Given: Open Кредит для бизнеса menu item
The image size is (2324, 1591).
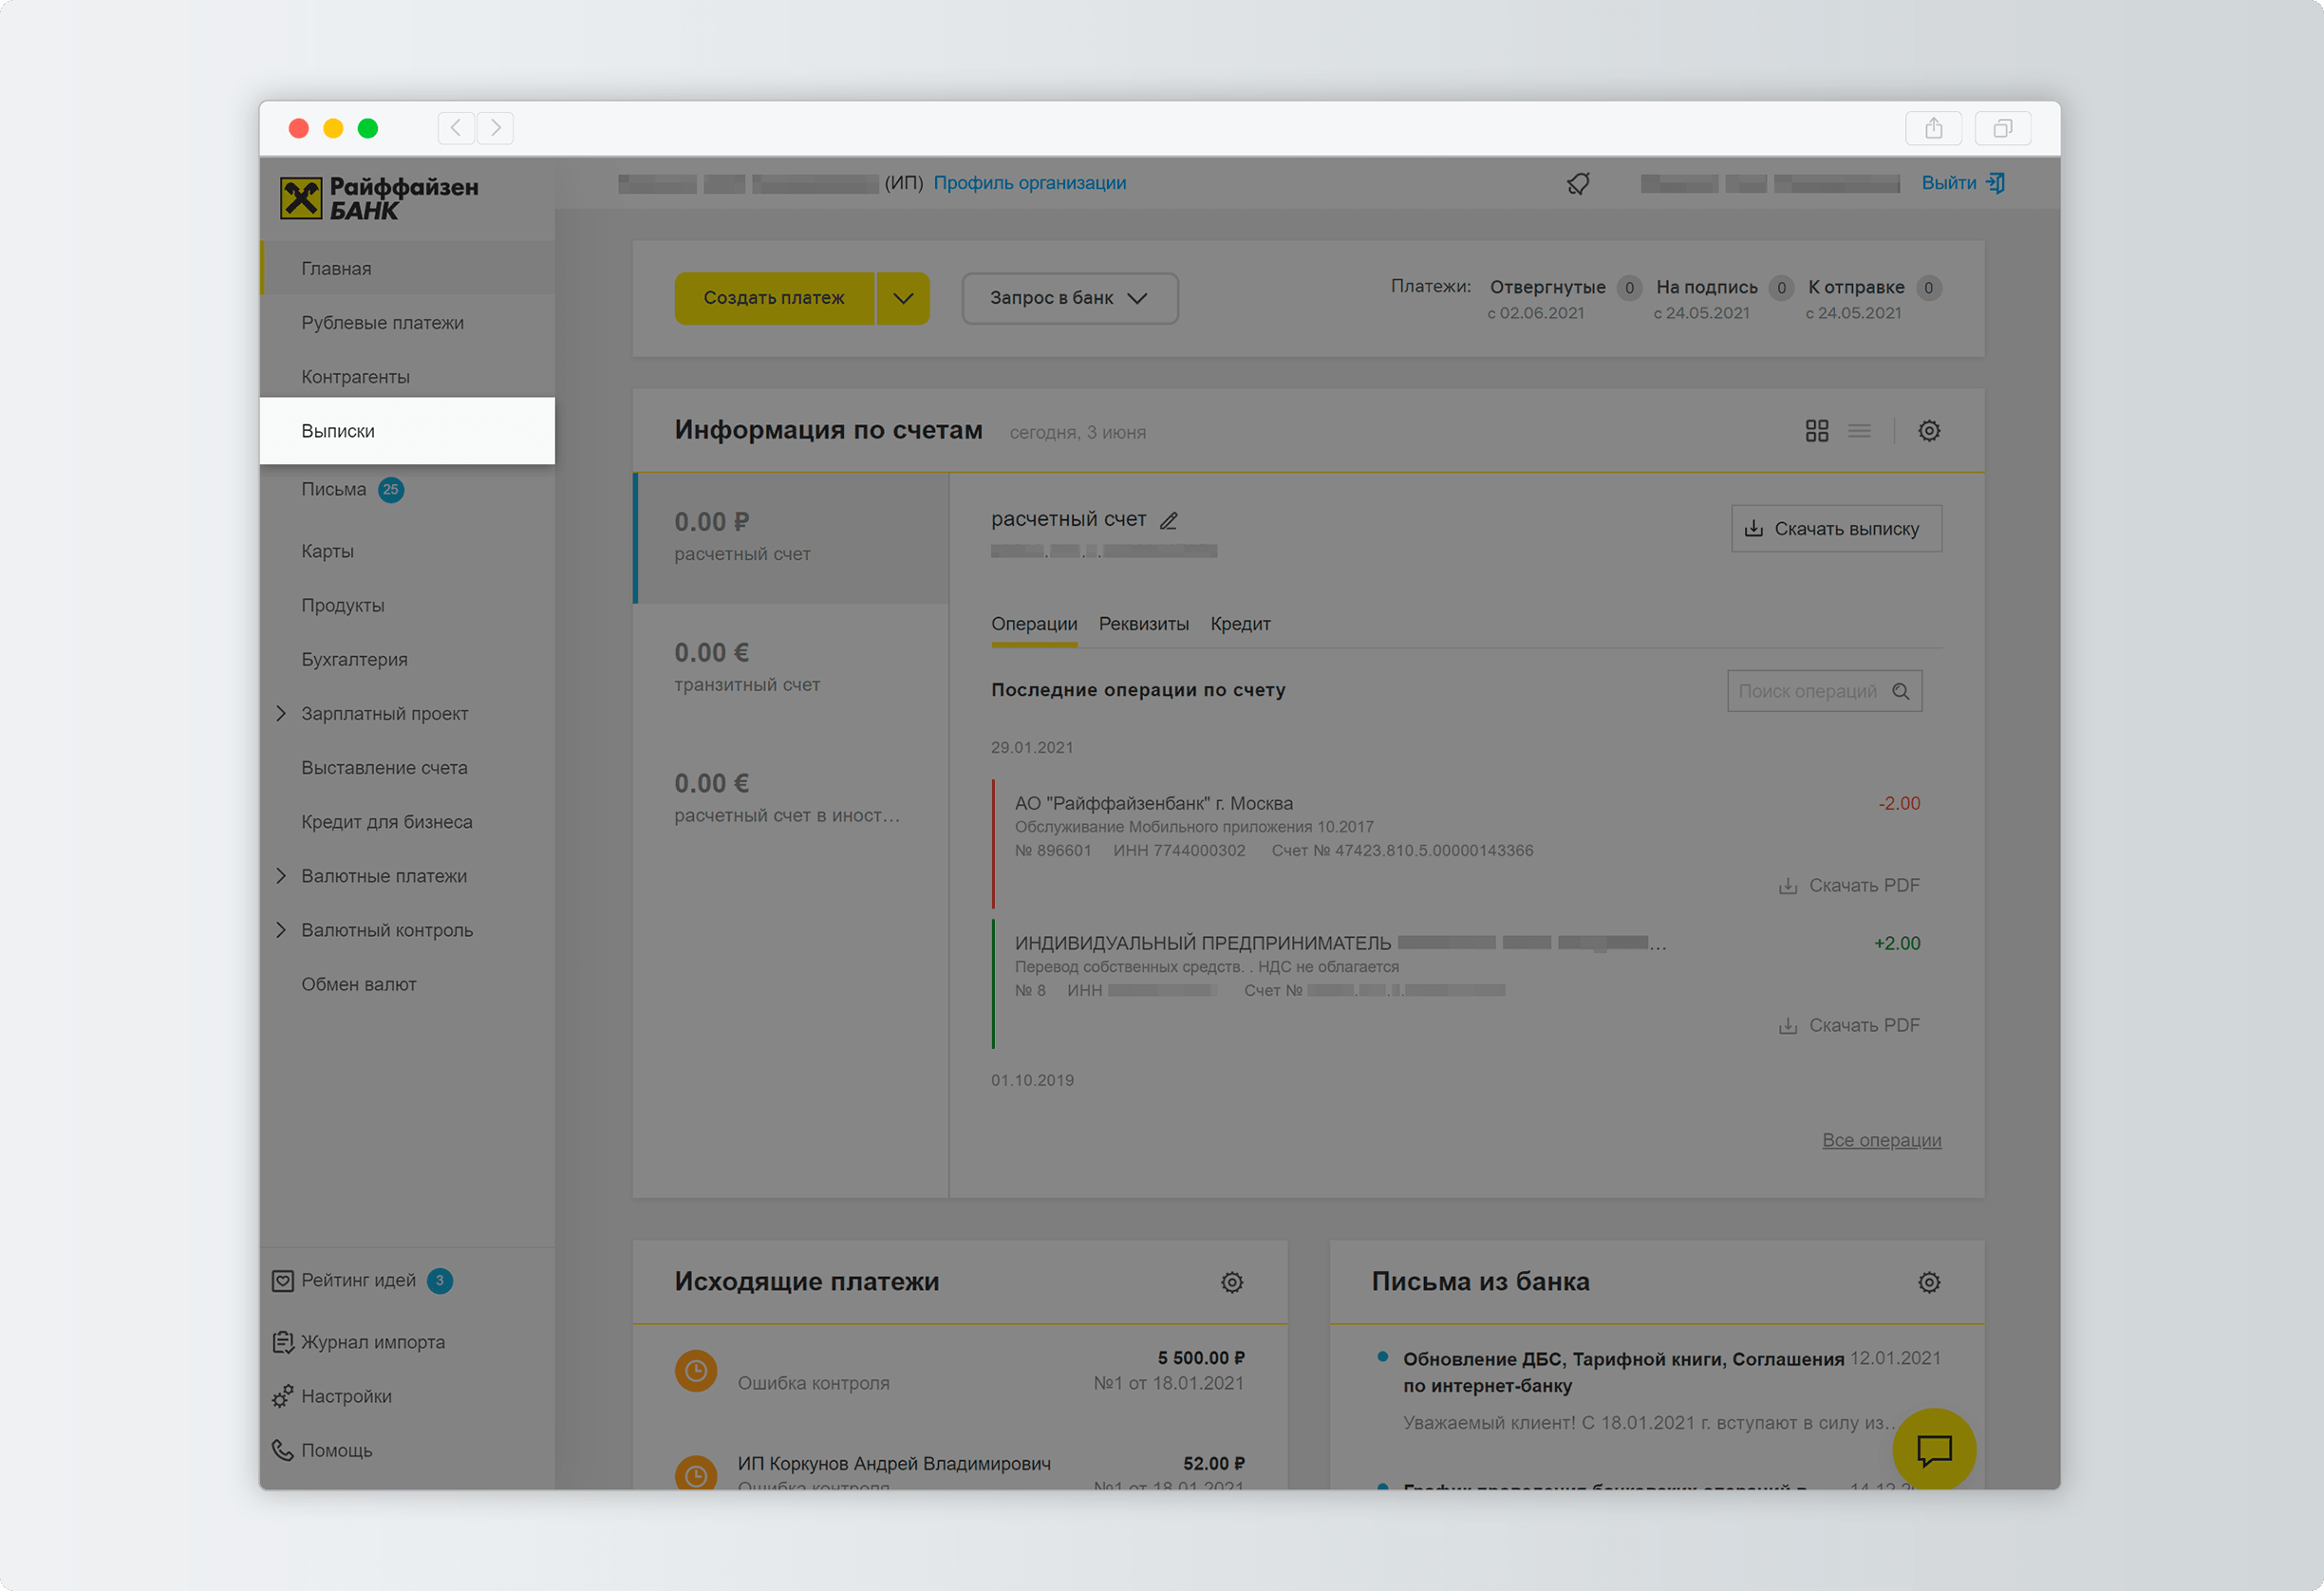Looking at the screenshot, I should (x=407, y=822).
